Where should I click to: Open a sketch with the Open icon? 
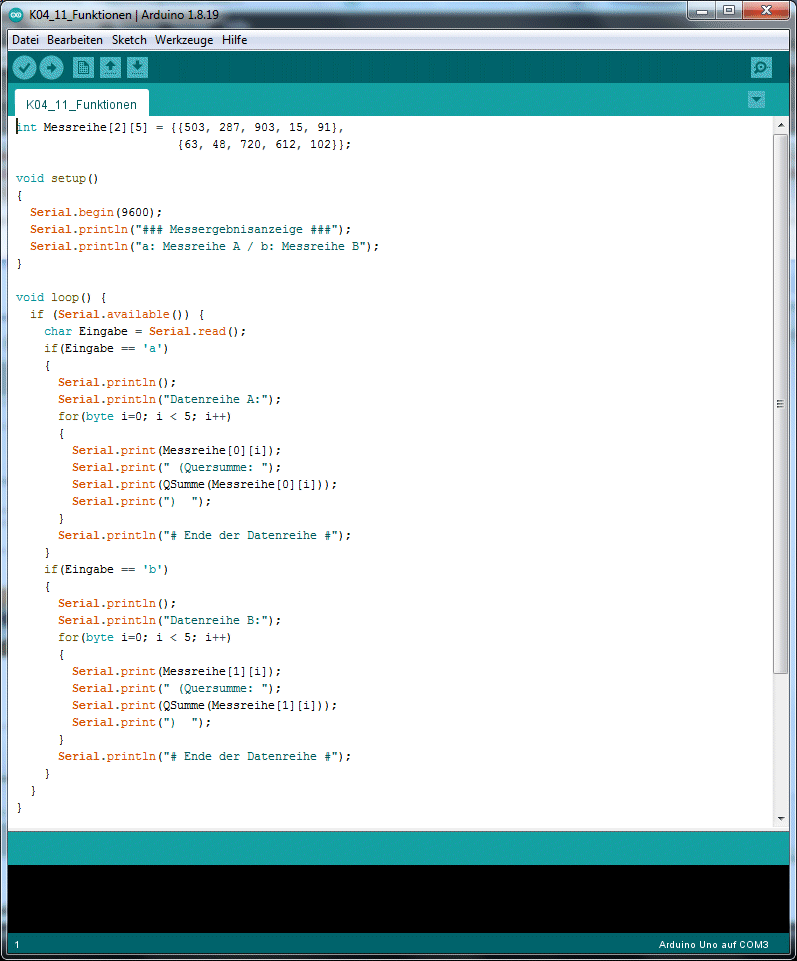pyautogui.click(x=110, y=67)
